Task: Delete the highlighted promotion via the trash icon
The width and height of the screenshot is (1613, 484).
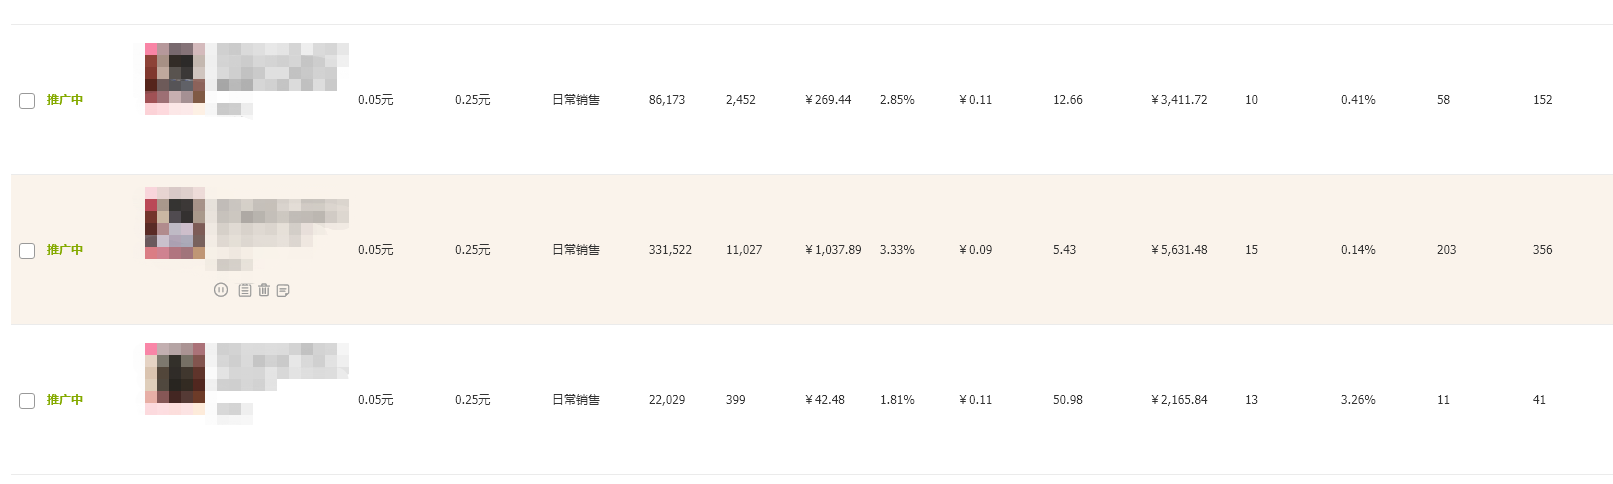Action: click(x=264, y=290)
